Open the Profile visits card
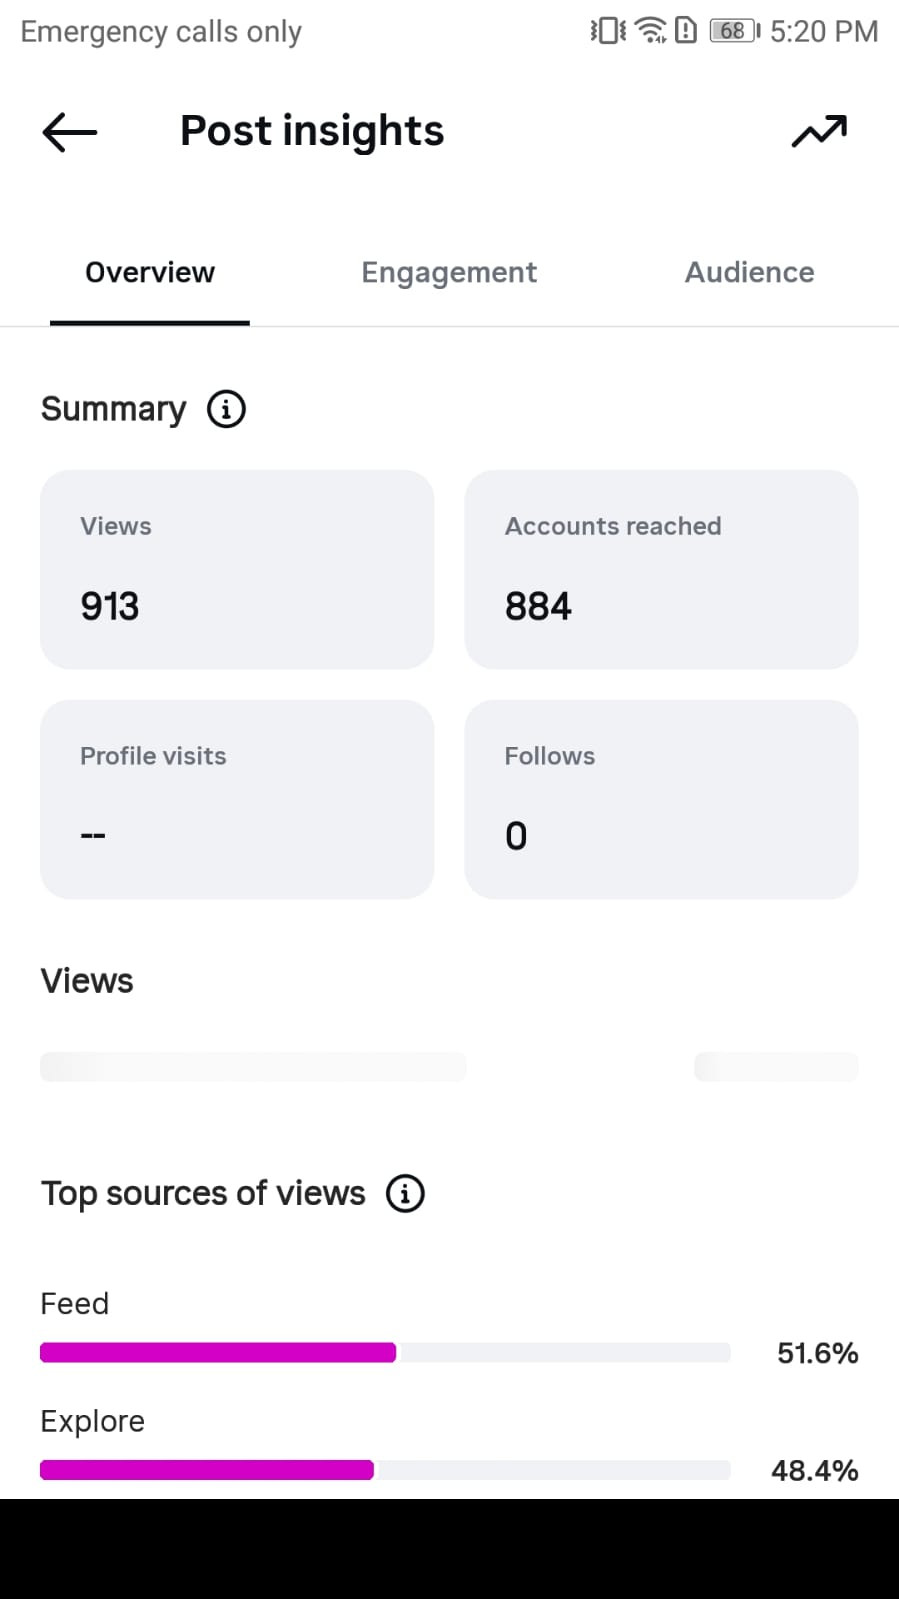 [x=237, y=799]
